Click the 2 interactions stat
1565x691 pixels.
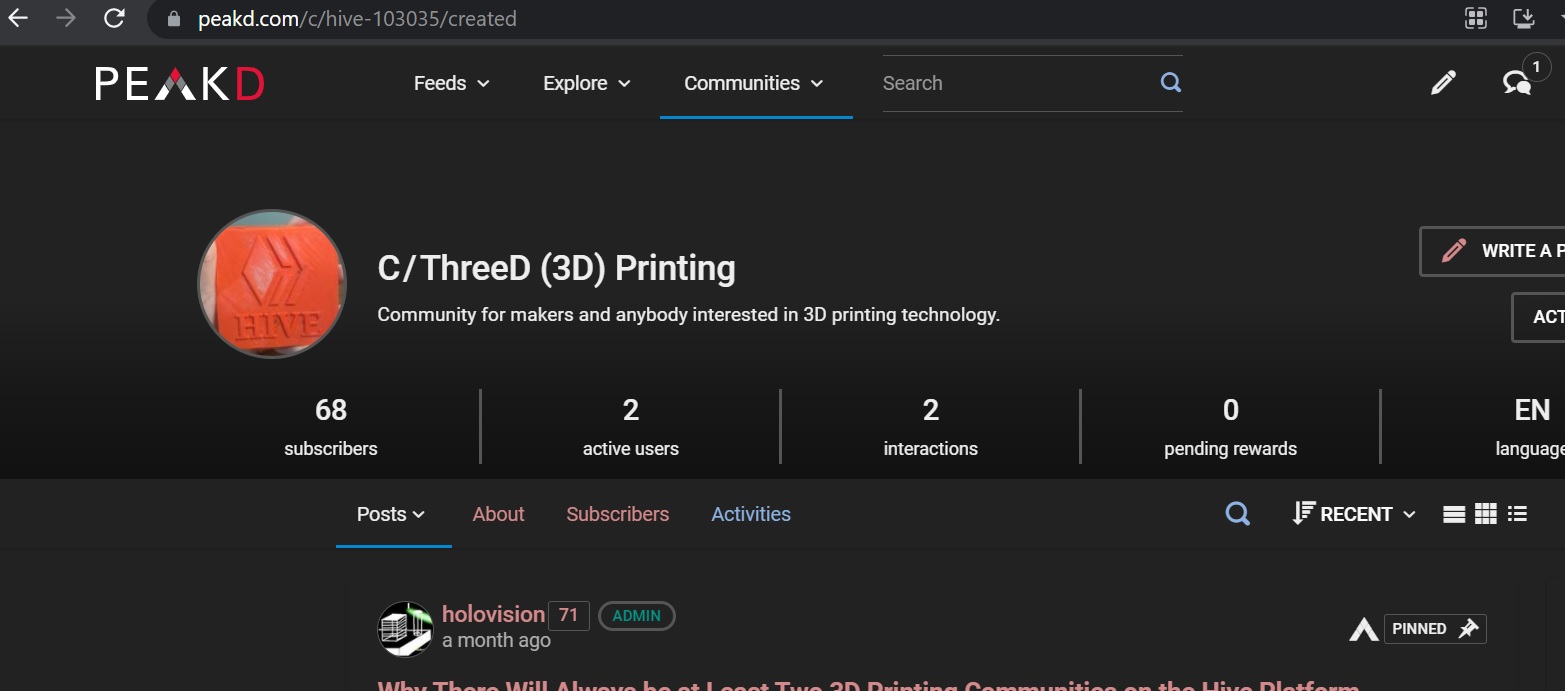pos(931,427)
